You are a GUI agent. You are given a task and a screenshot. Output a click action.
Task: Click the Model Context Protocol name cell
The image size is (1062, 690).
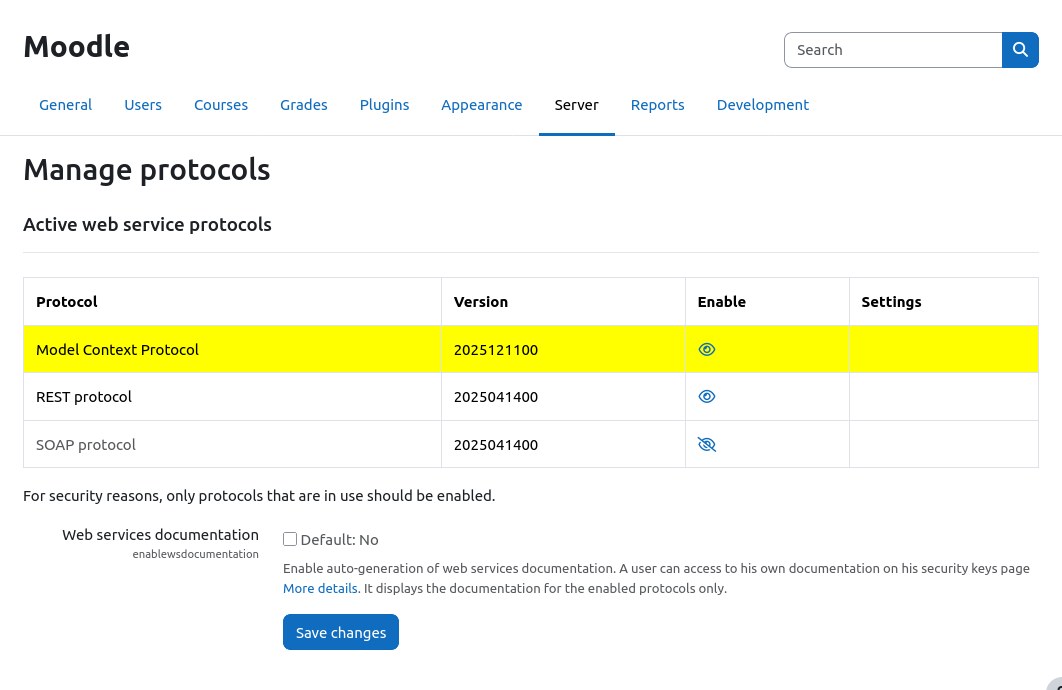[232, 349]
